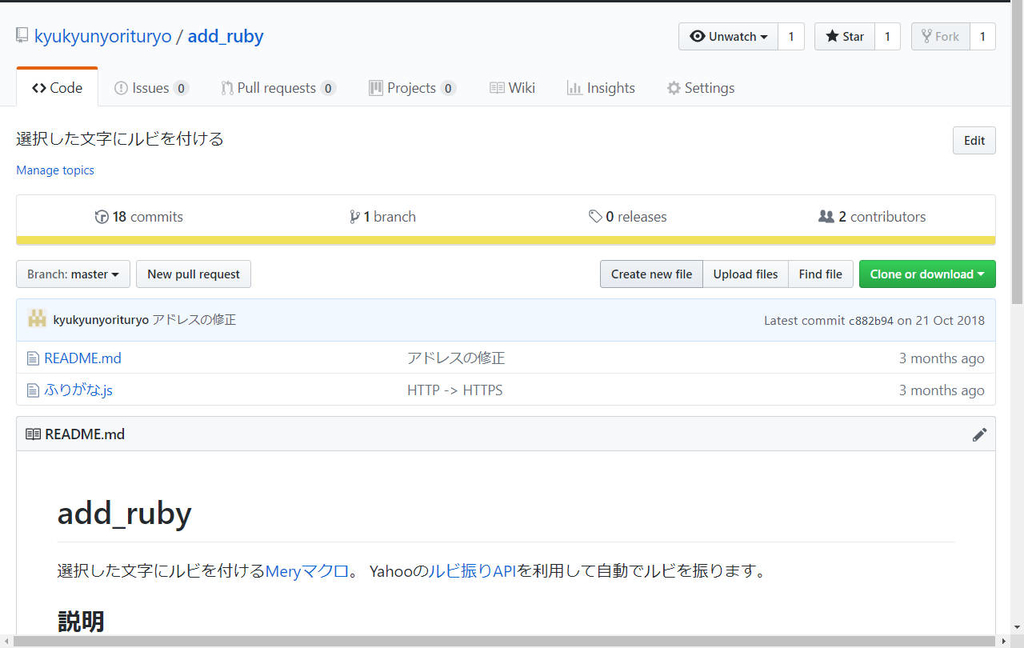The width and height of the screenshot is (1024, 648).
Task: Go to the Projects tab
Action: click(412, 88)
